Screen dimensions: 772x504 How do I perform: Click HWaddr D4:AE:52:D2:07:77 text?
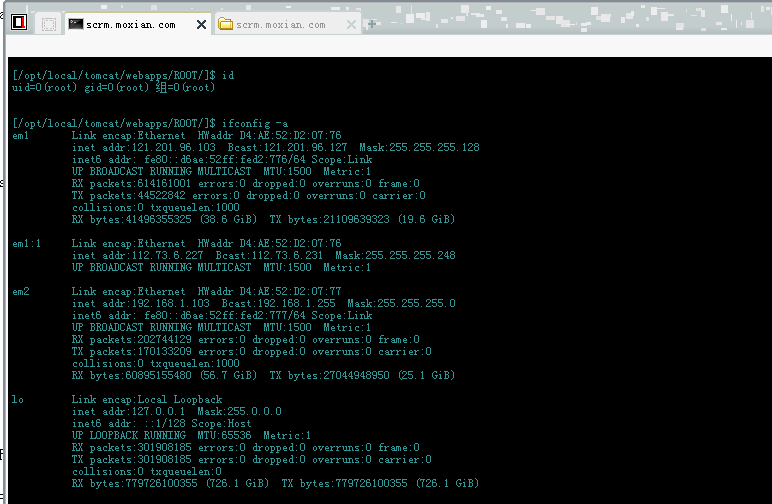coord(270,291)
